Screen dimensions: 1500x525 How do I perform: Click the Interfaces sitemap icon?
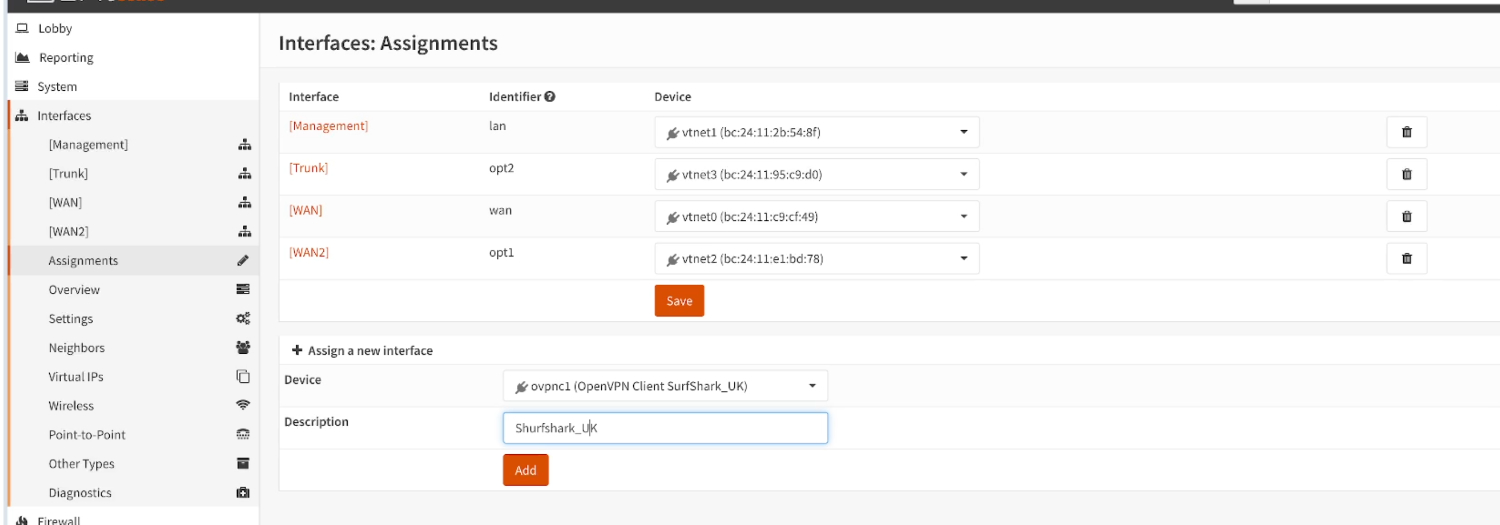coord(22,116)
